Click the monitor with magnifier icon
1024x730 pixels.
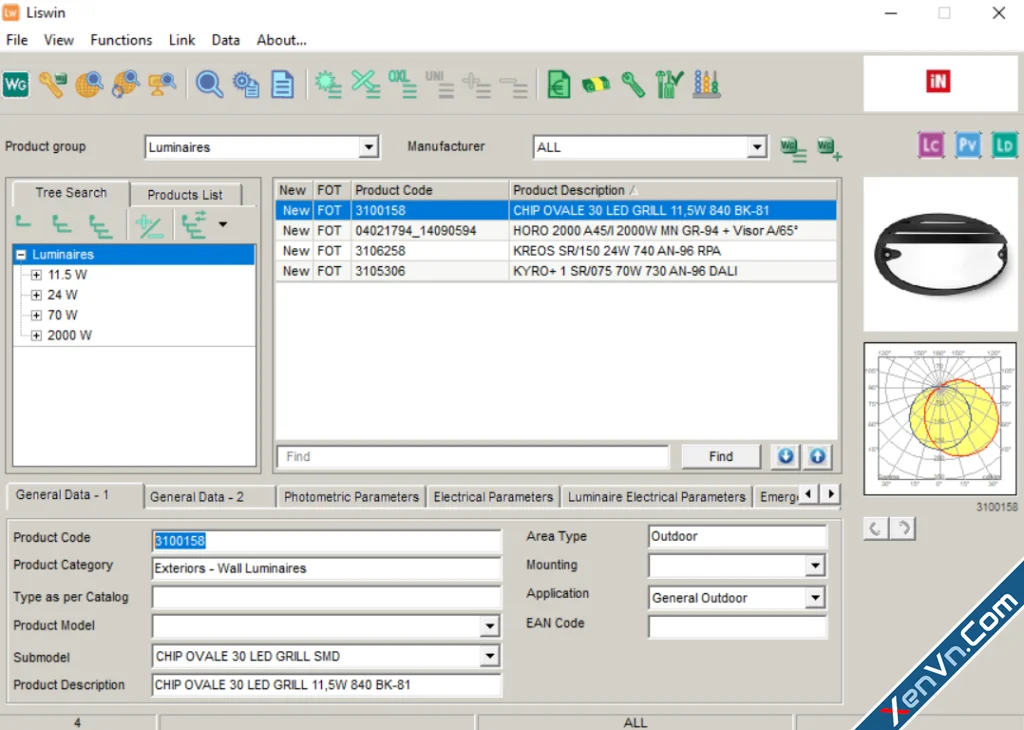(161, 84)
